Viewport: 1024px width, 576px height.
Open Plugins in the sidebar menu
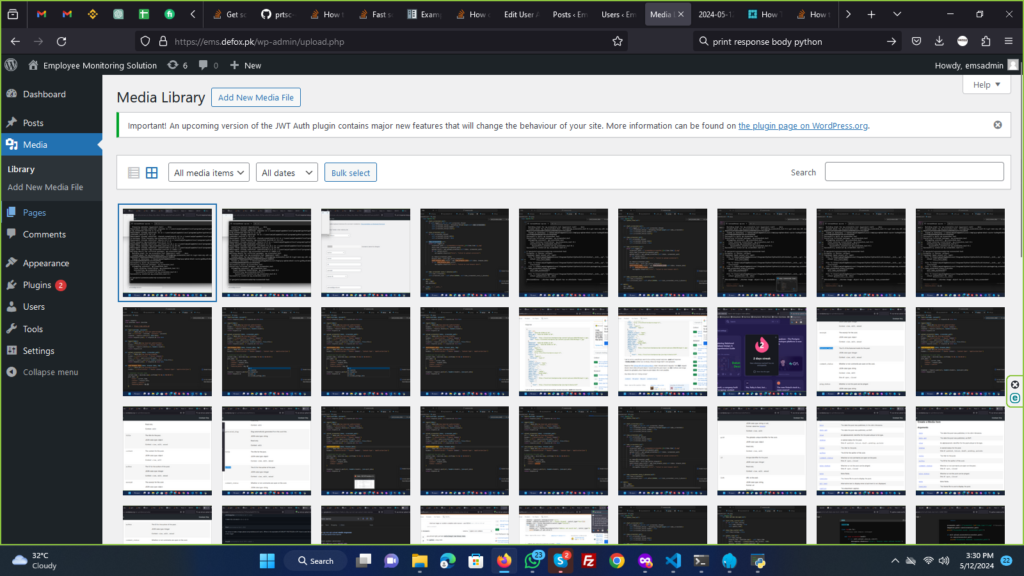click(37, 285)
